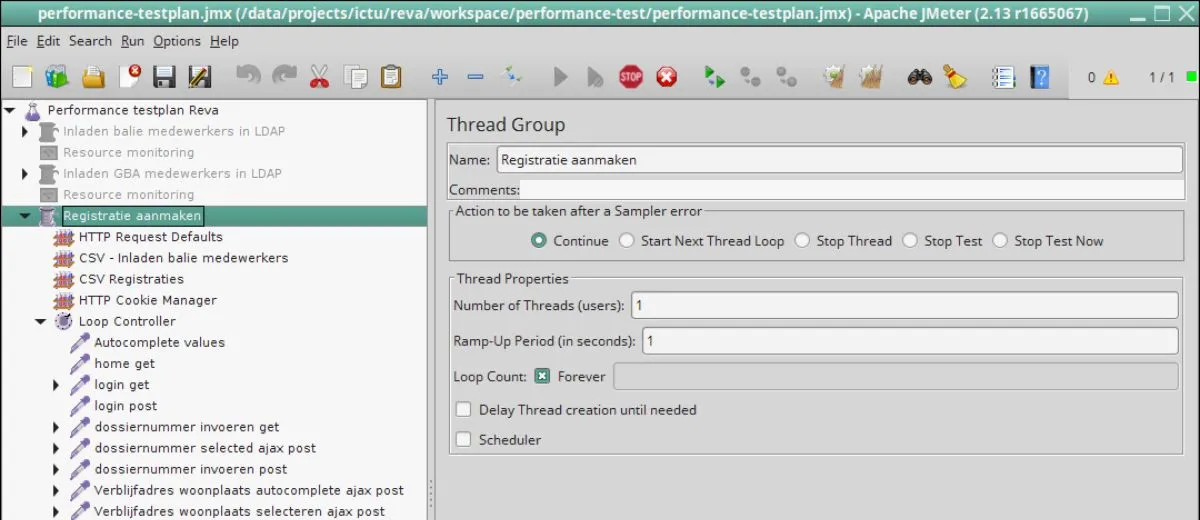Expand the login get sampler
The height and width of the screenshot is (520, 1200).
(x=57, y=384)
